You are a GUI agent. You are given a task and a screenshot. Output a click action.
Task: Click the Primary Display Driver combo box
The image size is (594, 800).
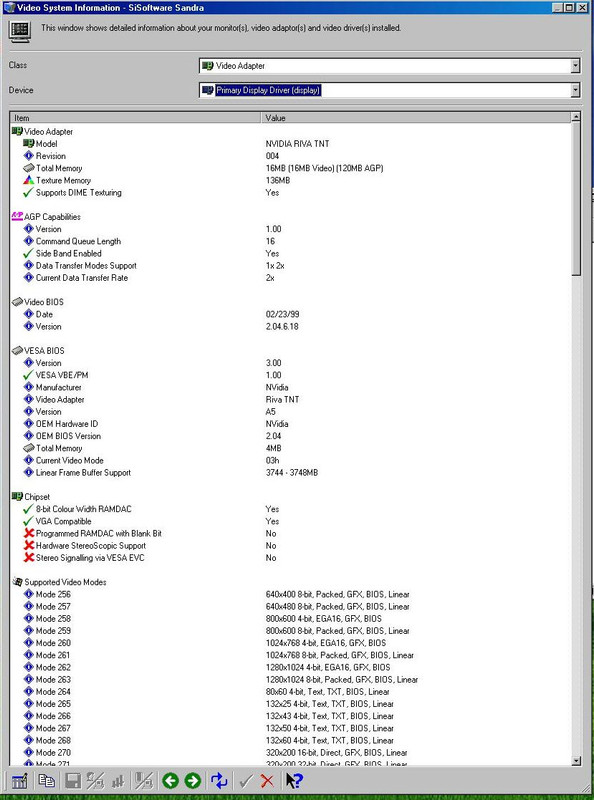389,90
